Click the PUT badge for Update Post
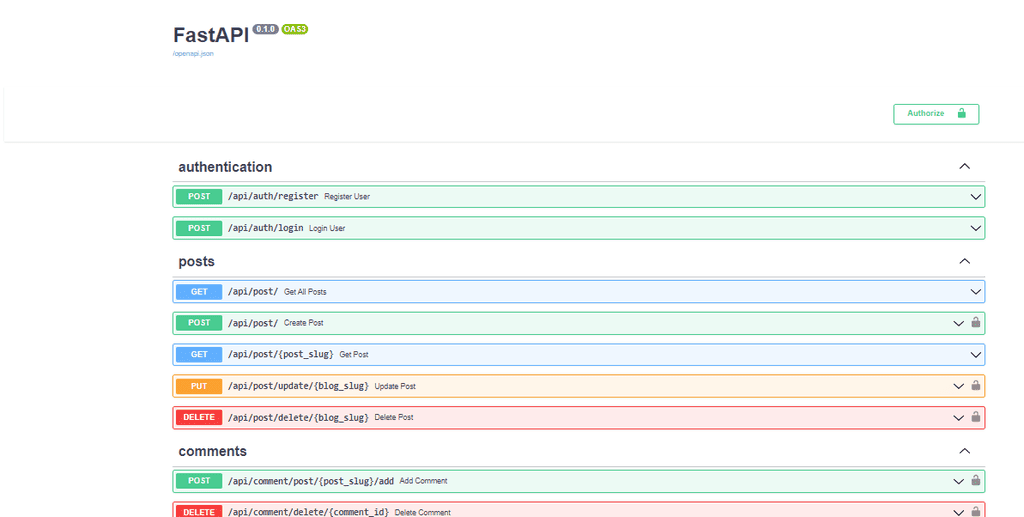The image size is (1024, 517). [199, 386]
